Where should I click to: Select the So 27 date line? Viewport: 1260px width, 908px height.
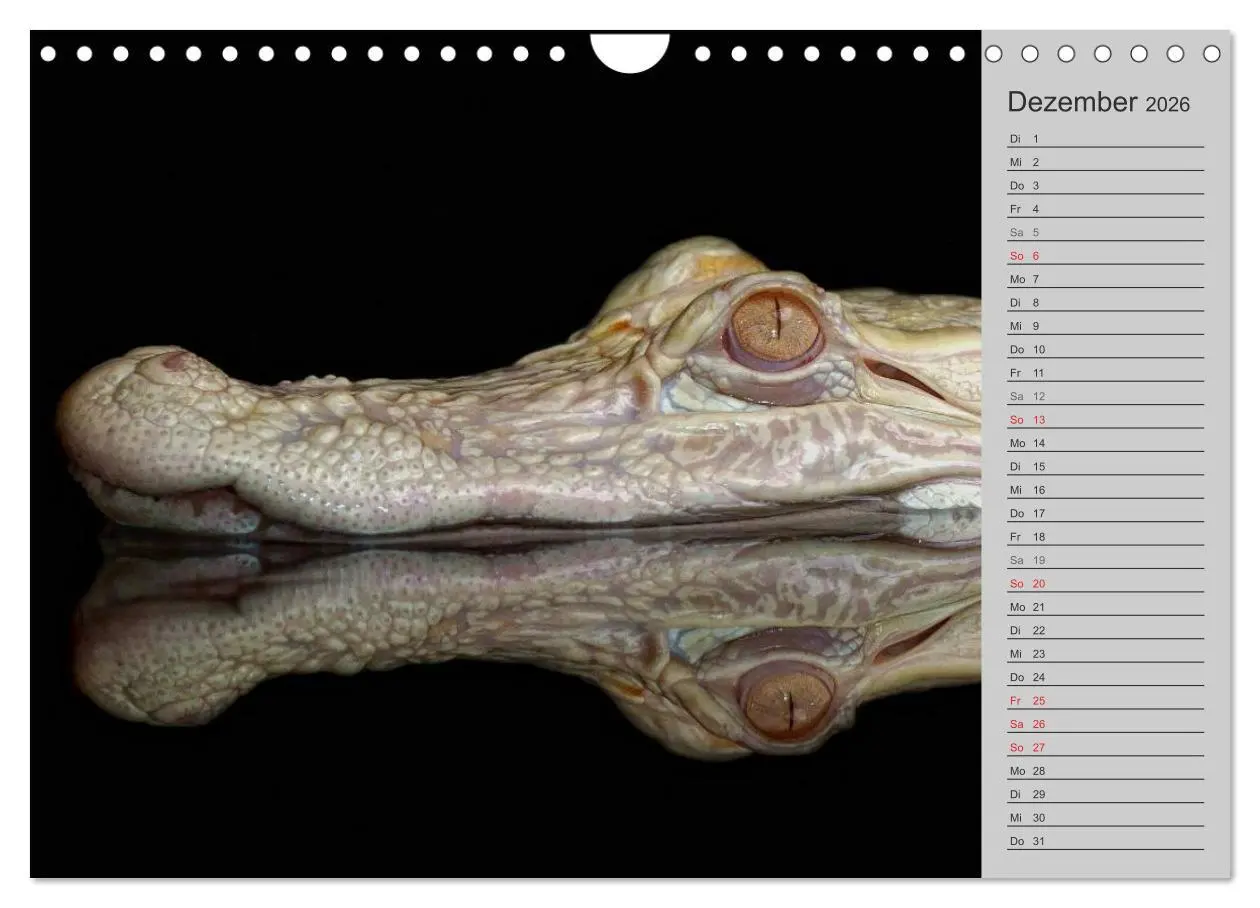(1105, 748)
